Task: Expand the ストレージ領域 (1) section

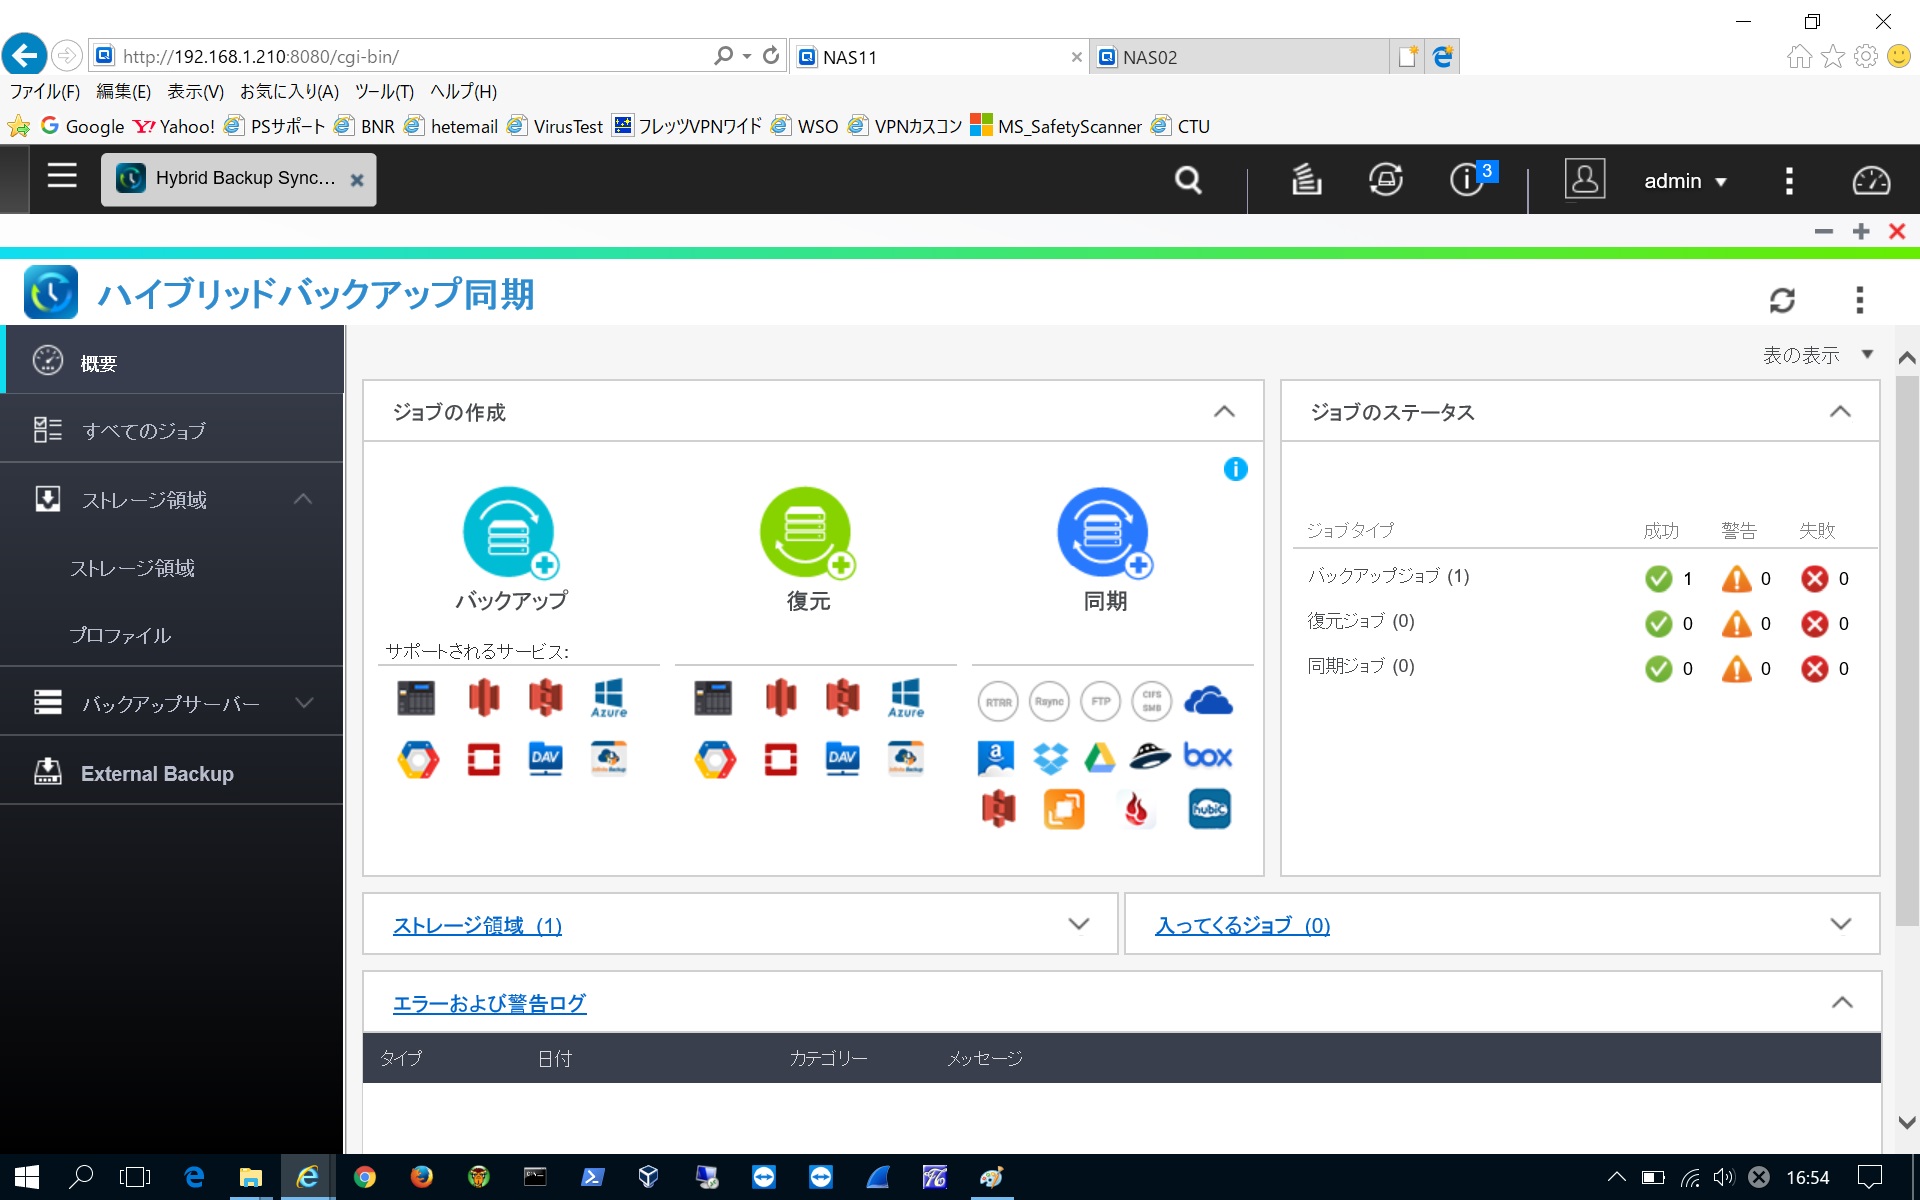Action: [x=1077, y=924]
